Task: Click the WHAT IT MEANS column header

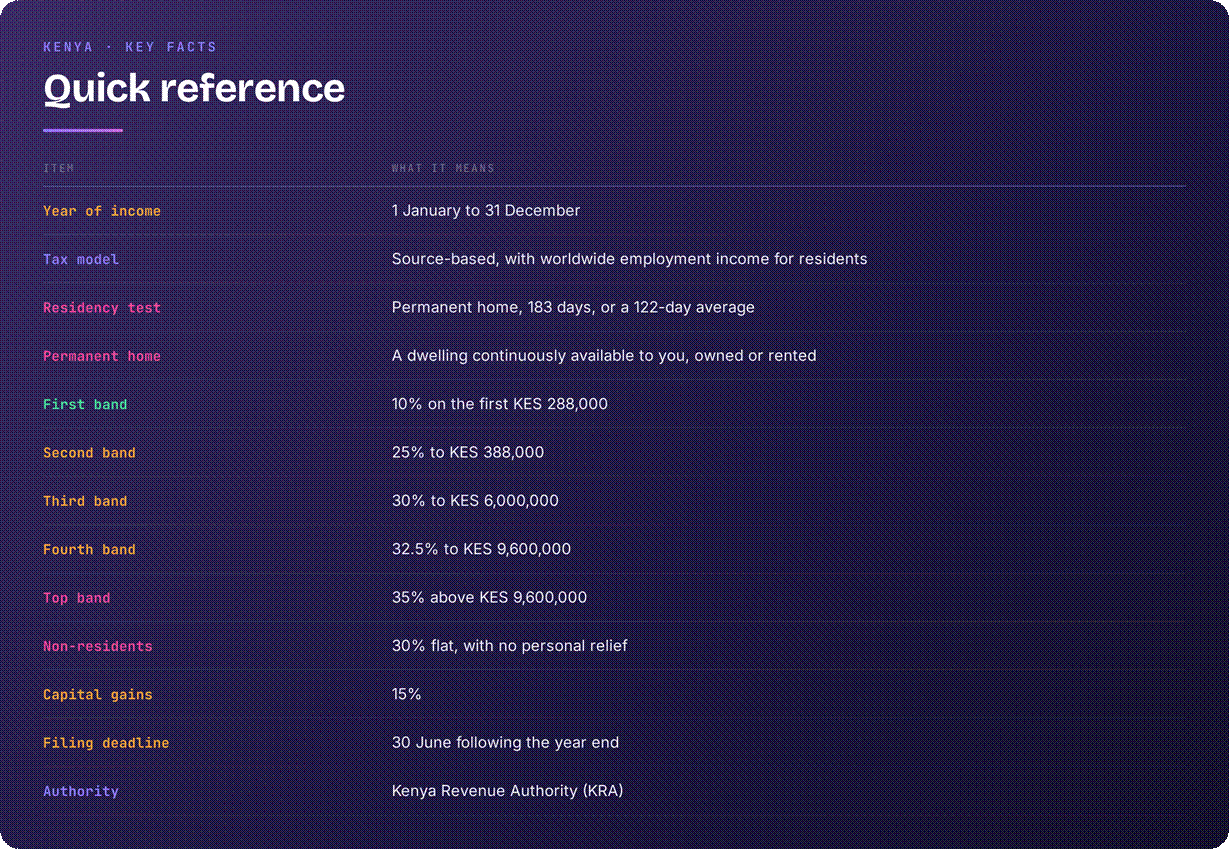Action: click(x=443, y=168)
